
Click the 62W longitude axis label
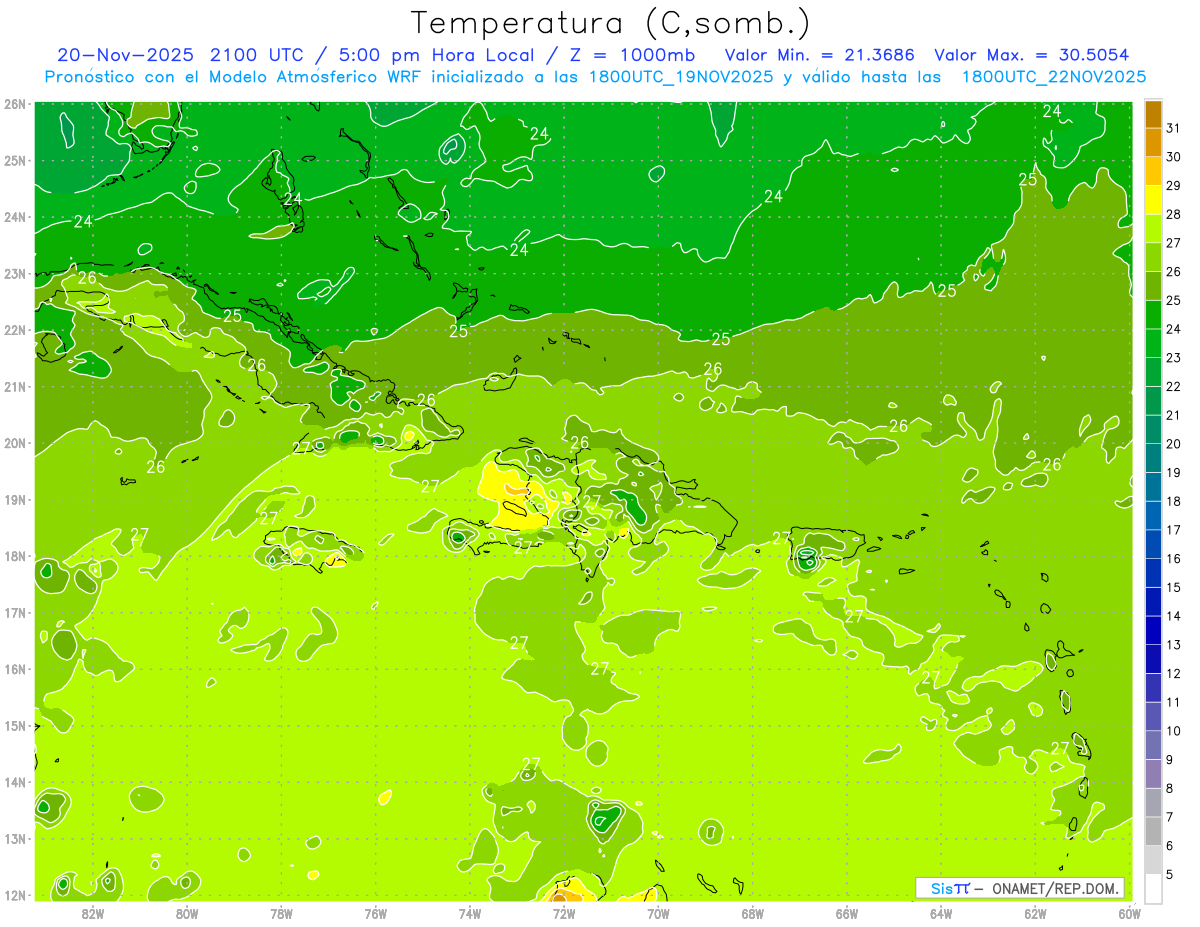[x=1035, y=912]
